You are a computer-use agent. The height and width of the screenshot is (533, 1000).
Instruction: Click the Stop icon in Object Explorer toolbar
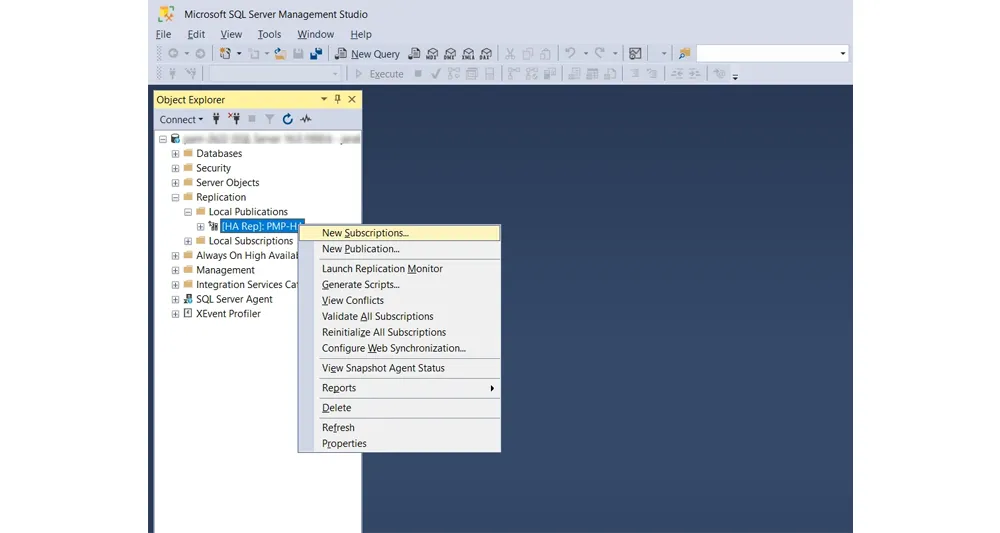252,119
